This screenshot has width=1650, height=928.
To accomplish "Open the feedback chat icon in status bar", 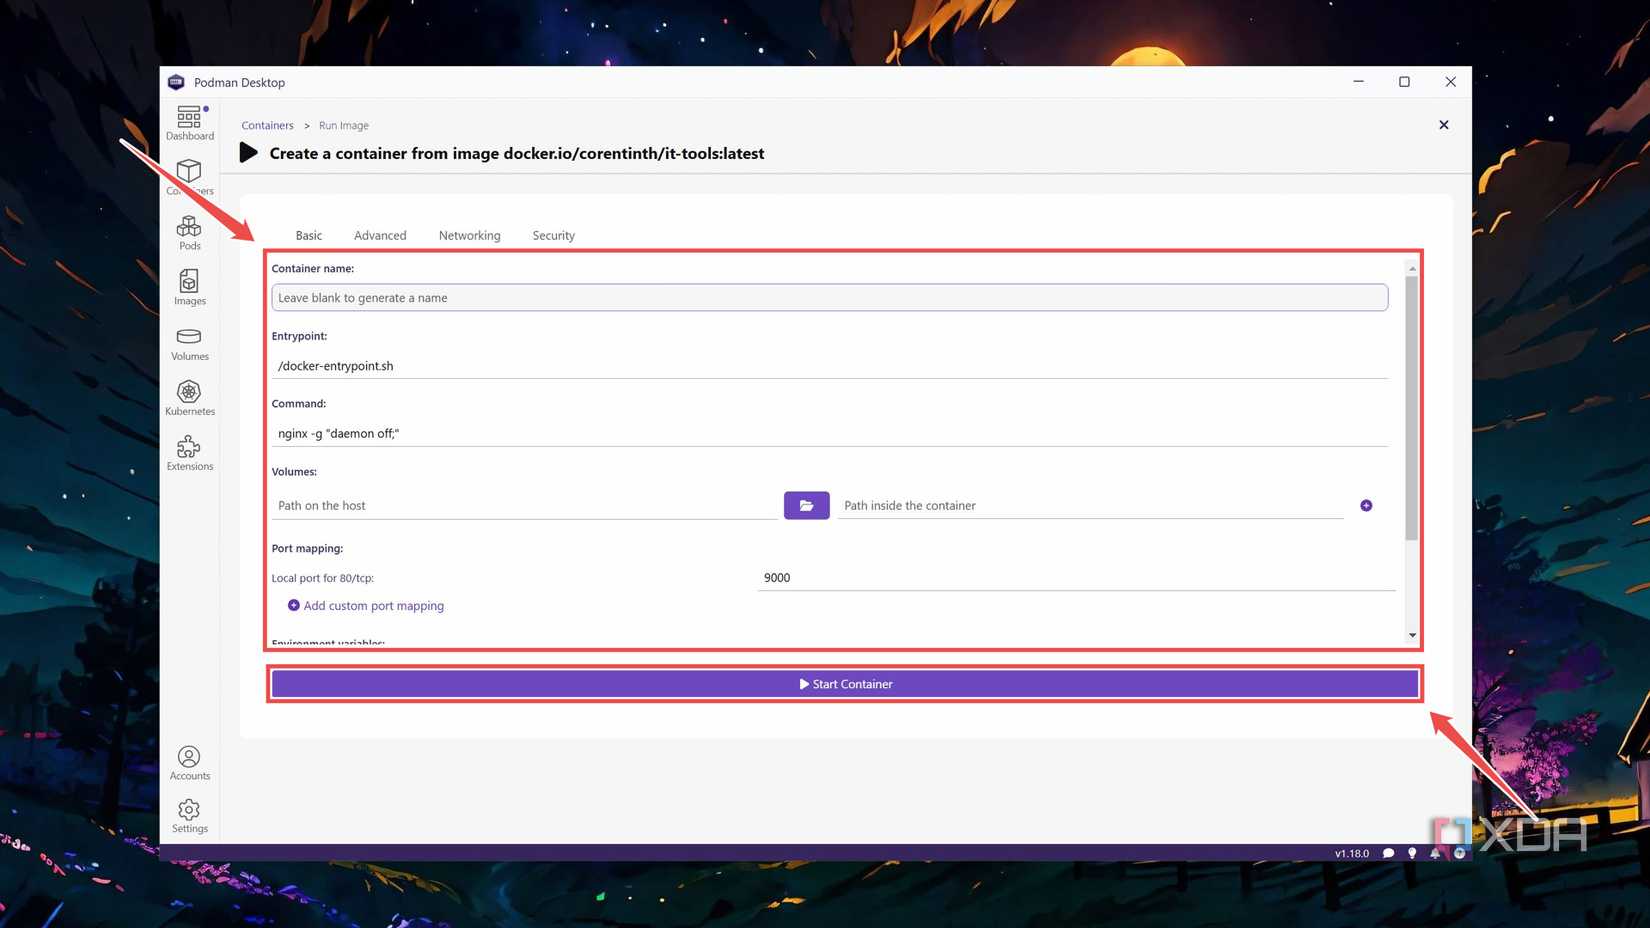I will point(1388,853).
